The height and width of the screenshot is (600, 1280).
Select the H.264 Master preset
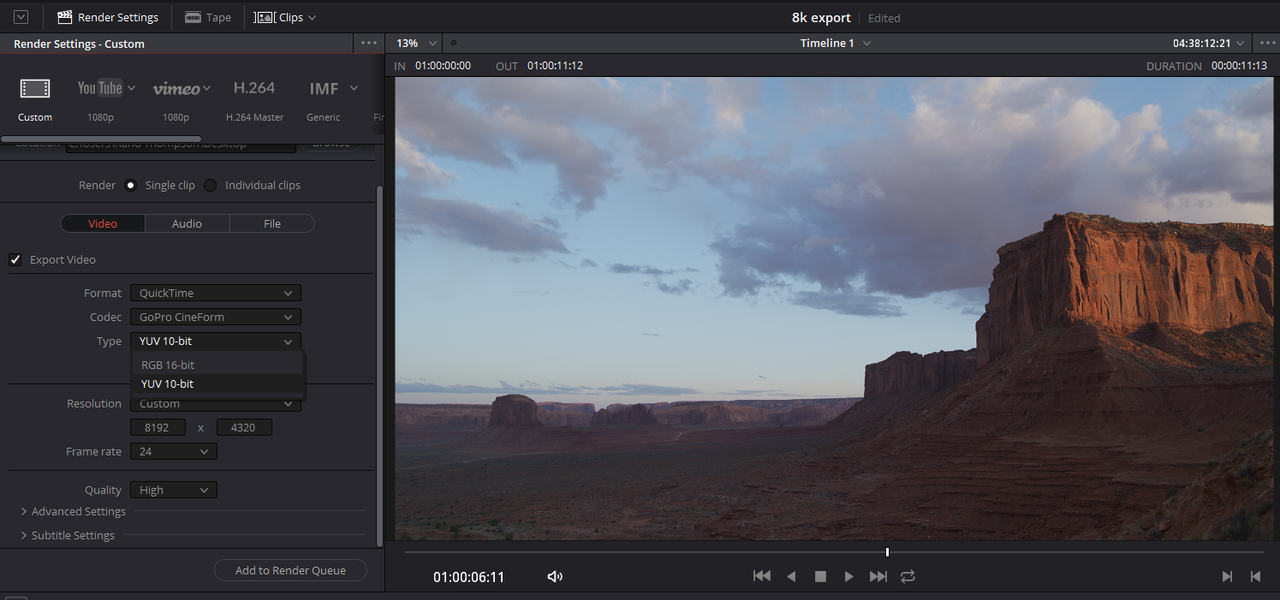click(254, 99)
